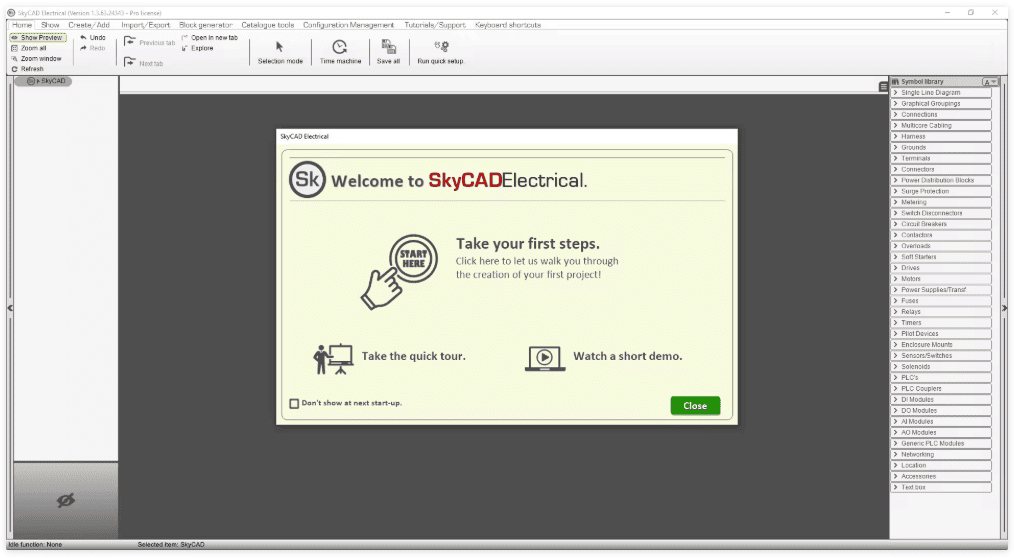Click the Save all icon
This screenshot has height=558, width=1014.
click(x=388, y=47)
